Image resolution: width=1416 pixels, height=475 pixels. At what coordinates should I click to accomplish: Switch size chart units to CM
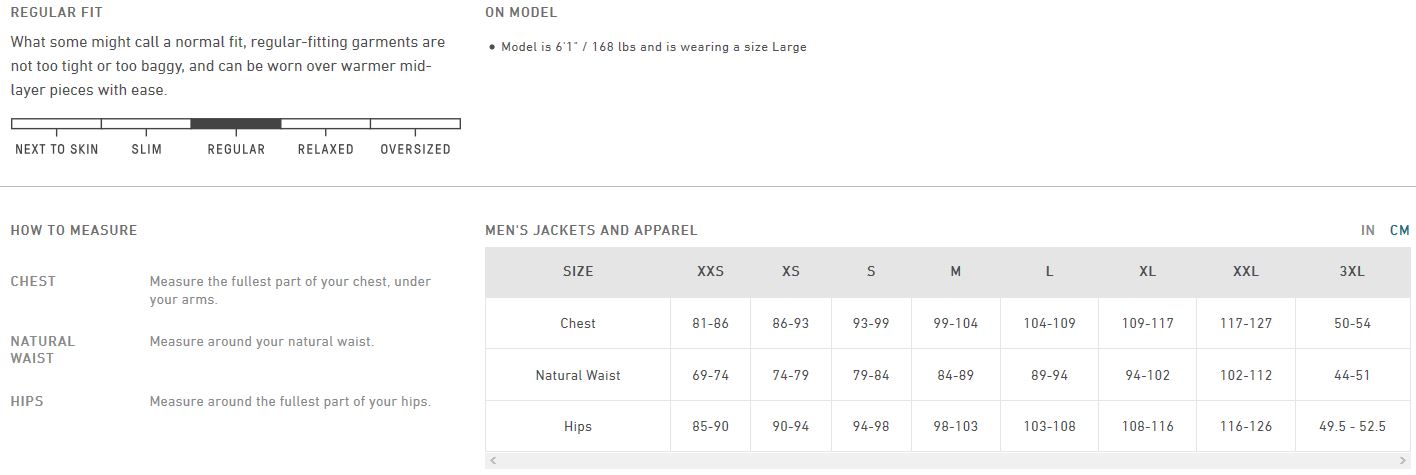[1399, 230]
